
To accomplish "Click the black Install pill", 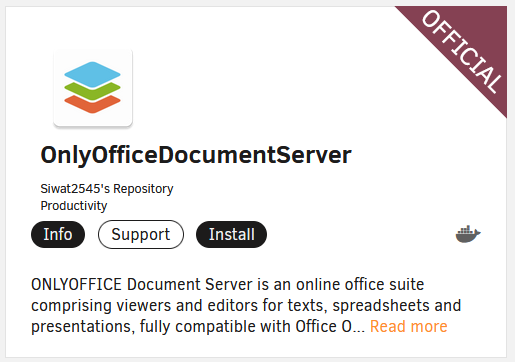I will pos(231,234).
